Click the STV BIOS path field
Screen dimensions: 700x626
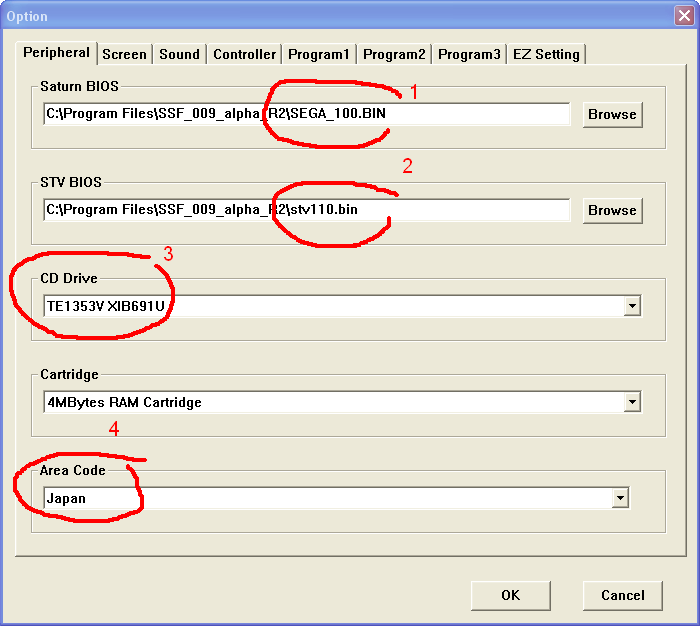tap(305, 210)
